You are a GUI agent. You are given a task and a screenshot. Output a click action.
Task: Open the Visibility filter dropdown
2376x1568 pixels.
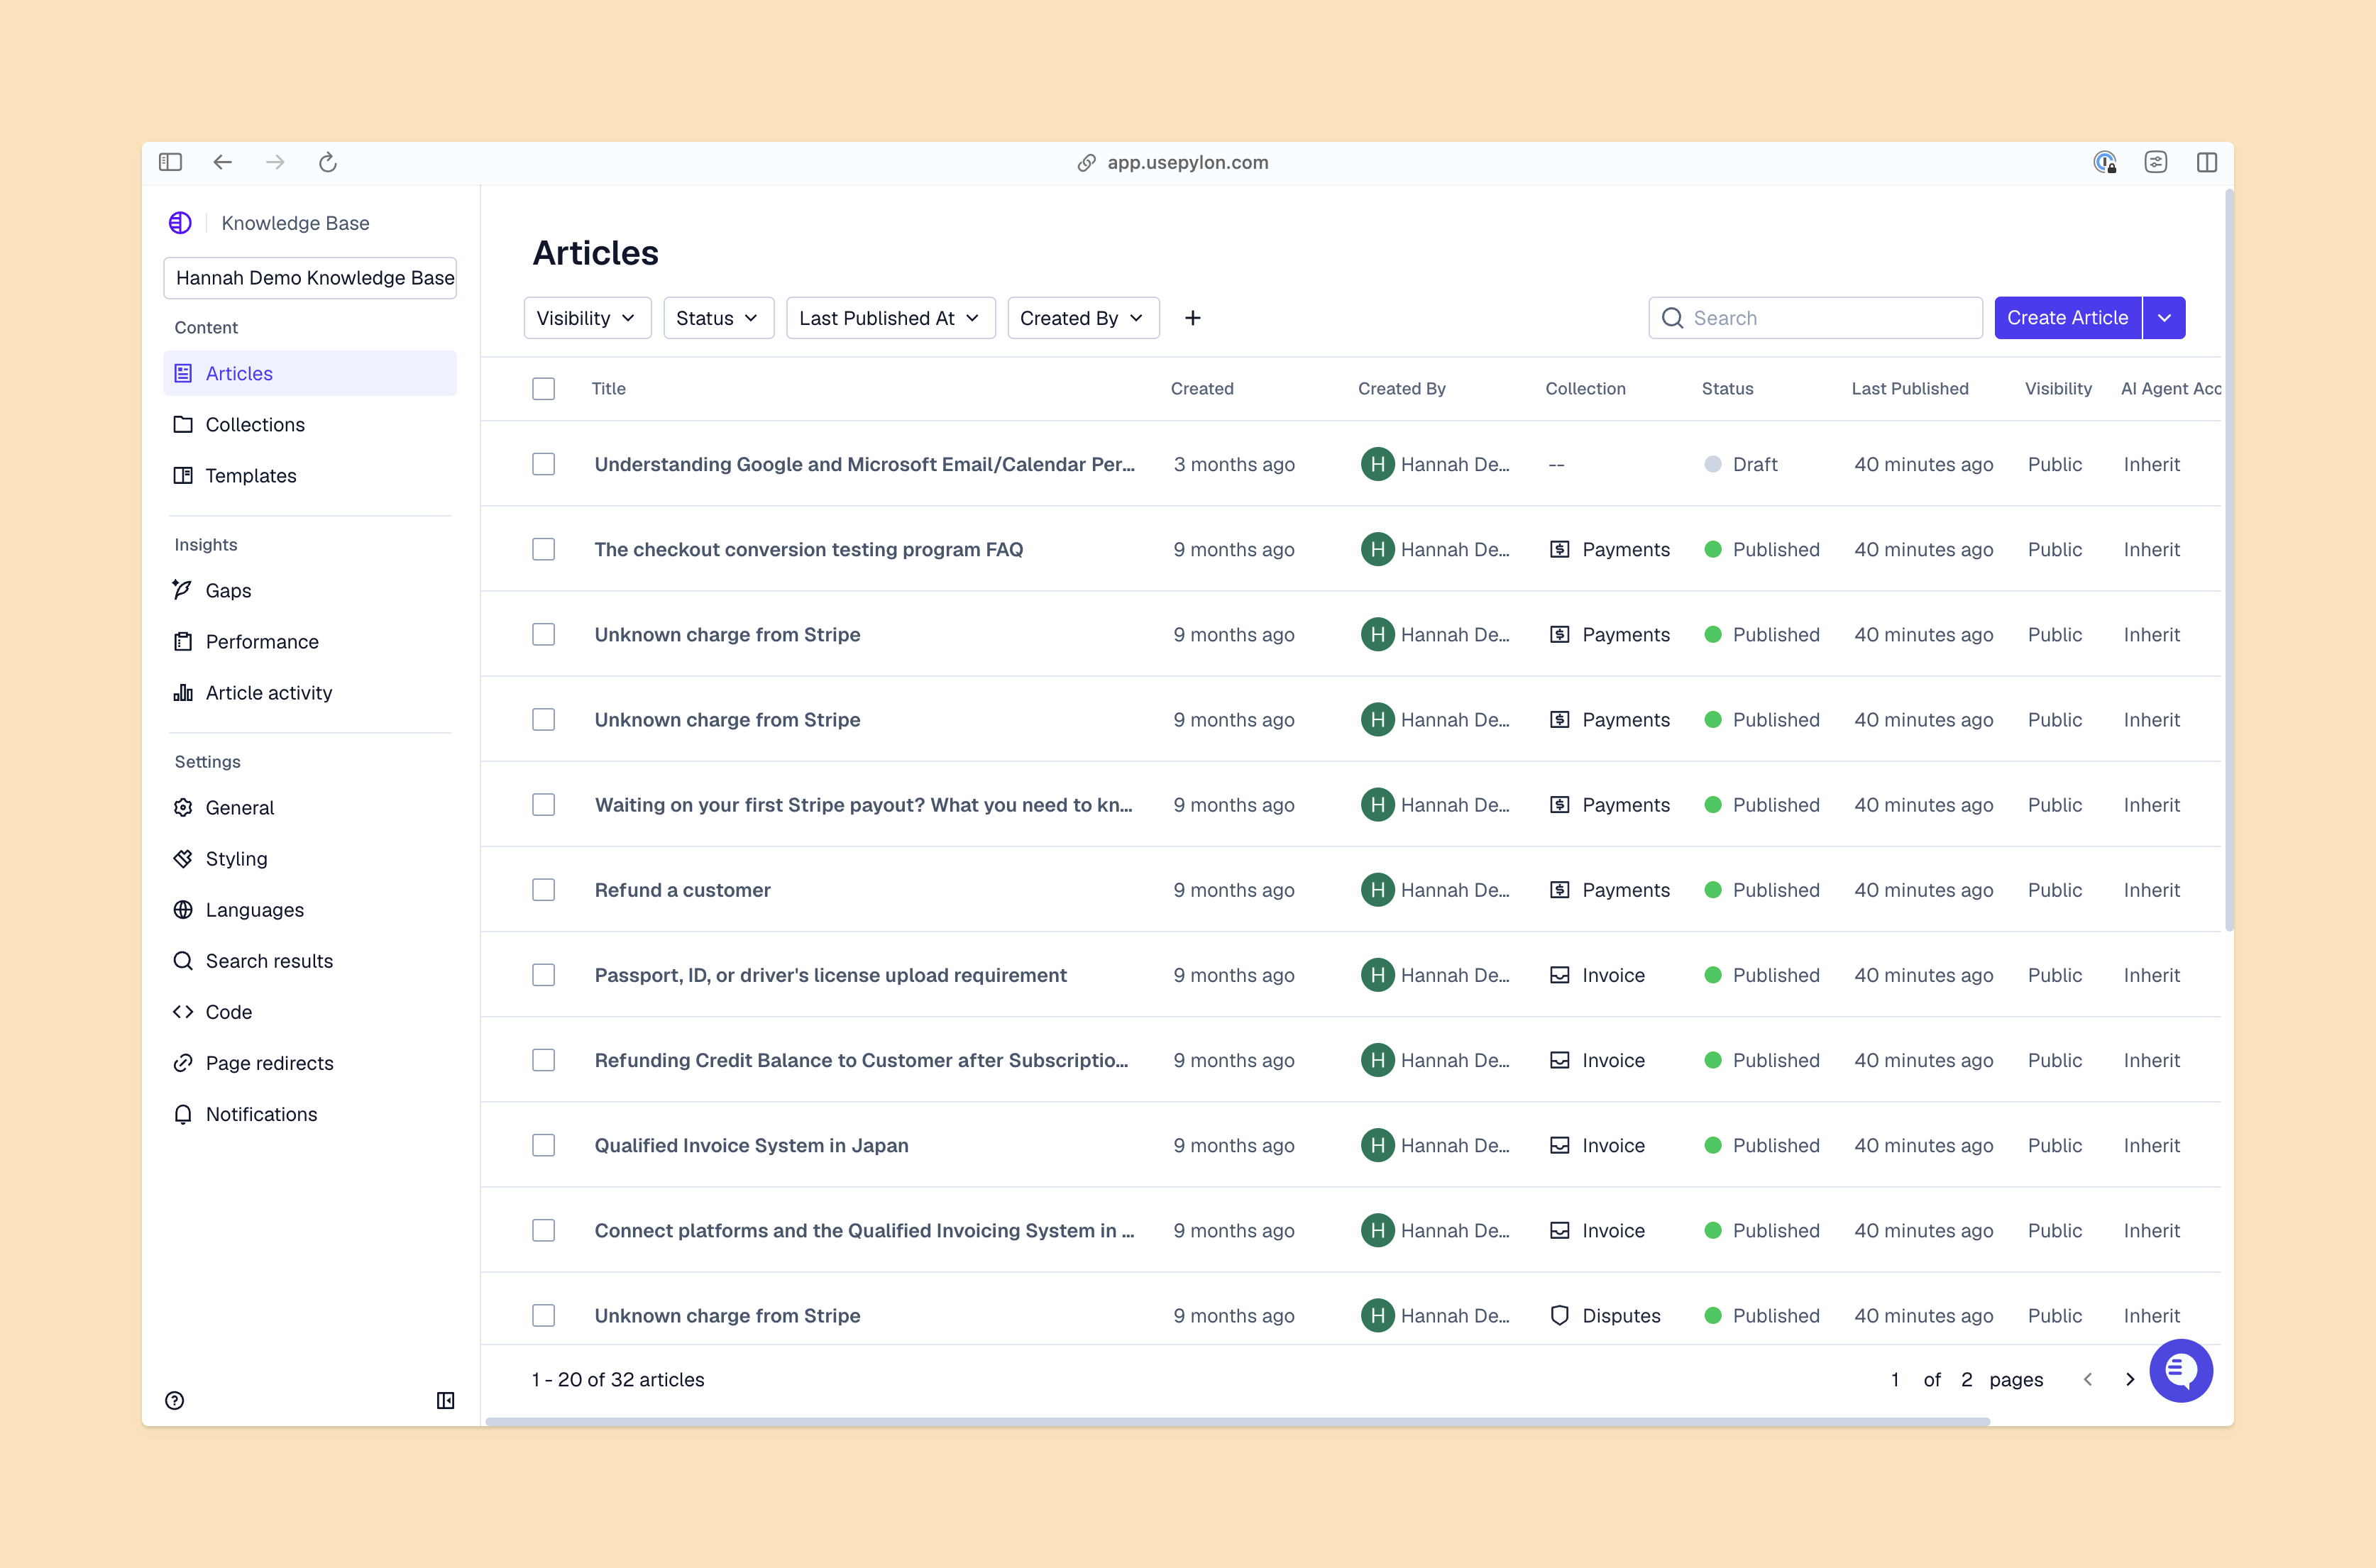[x=587, y=318]
